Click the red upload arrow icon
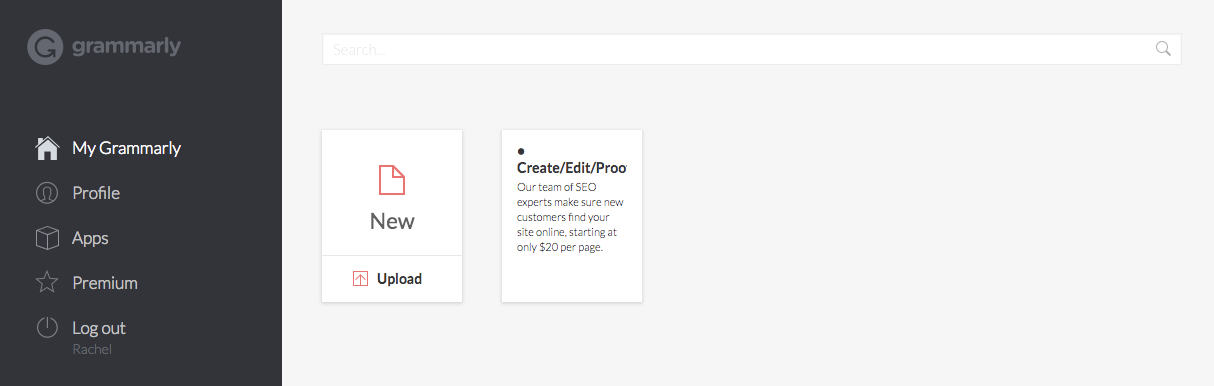The image size is (1214, 386). pyautogui.click(x=361, y=279)
